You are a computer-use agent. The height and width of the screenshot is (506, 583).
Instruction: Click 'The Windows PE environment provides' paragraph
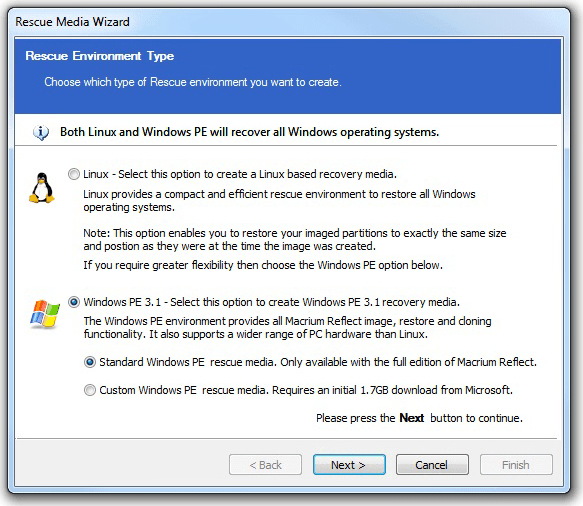point(287,327)
